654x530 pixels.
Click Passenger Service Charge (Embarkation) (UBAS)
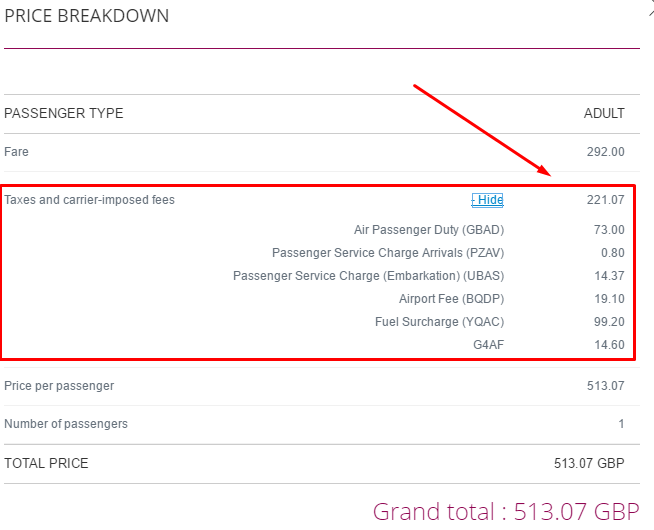click(x=368, y=276)
